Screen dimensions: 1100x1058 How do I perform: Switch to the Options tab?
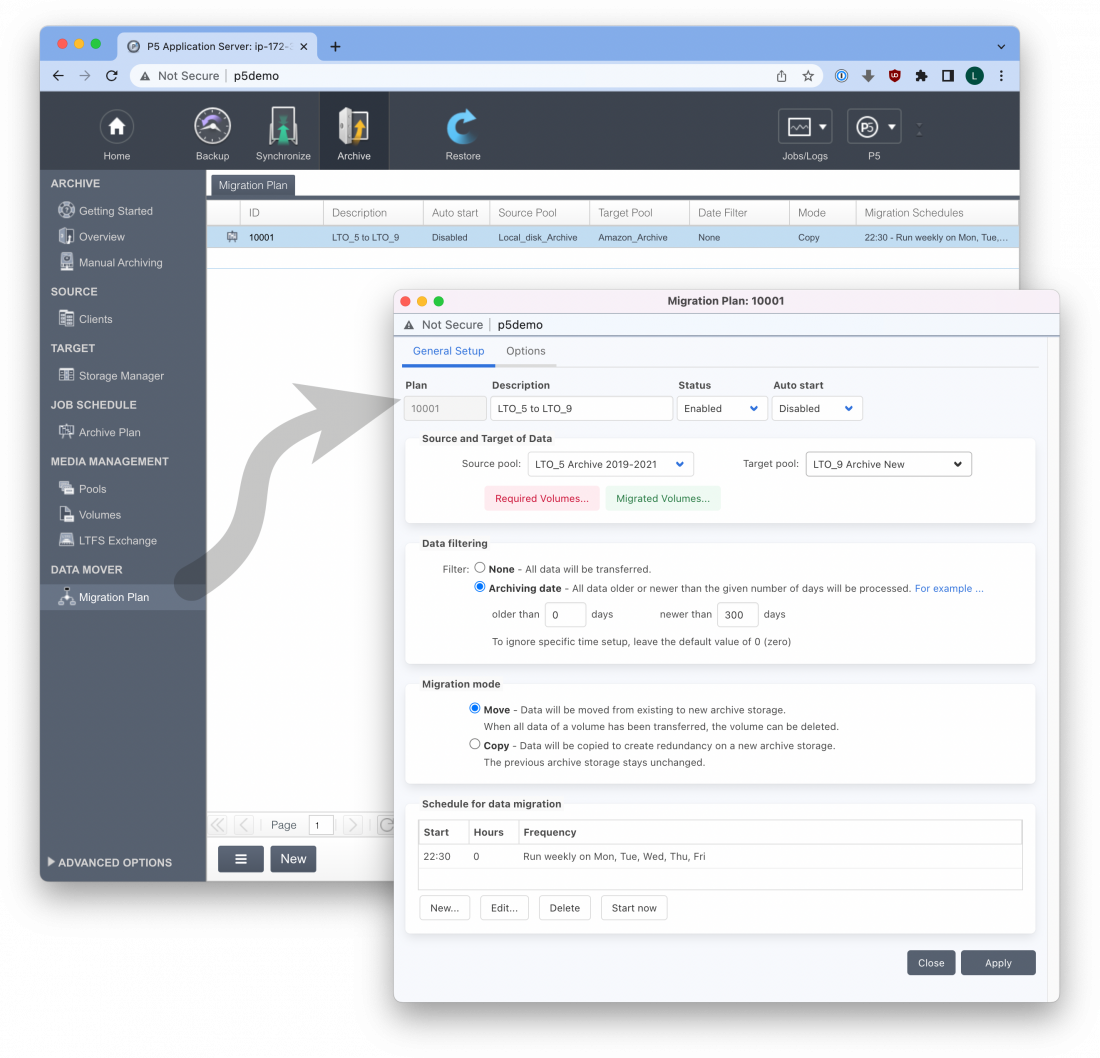pos(525,351)
